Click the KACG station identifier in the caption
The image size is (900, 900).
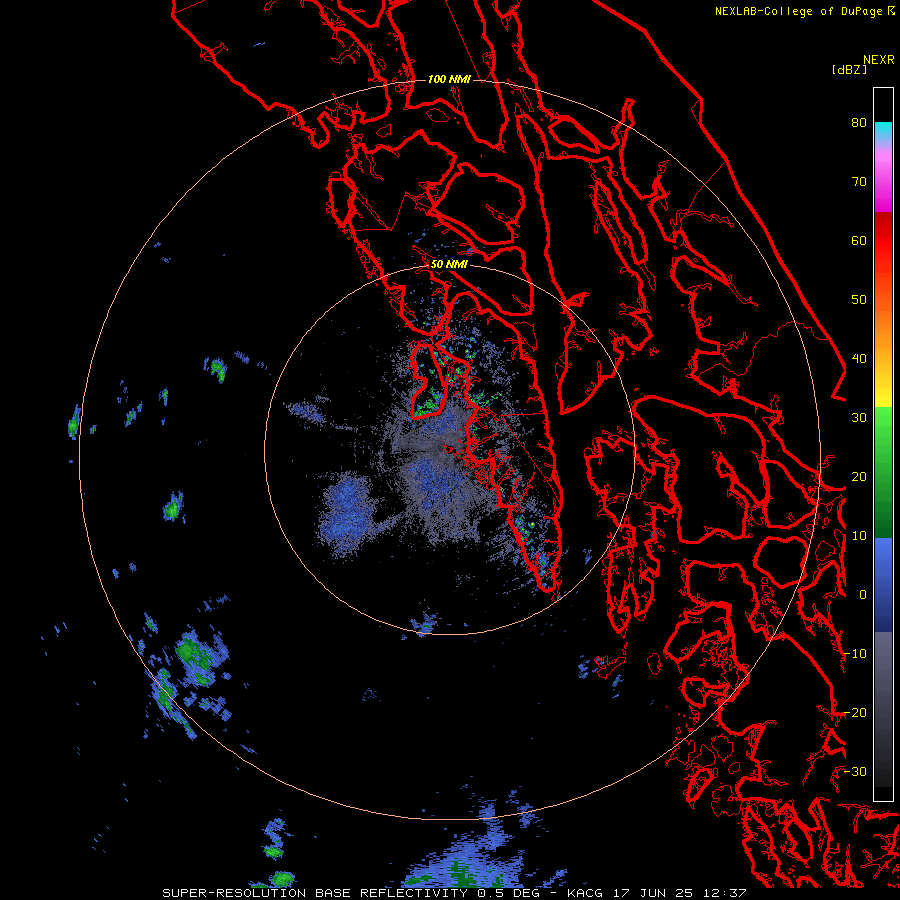pyautogui.click(x=587, y=893)
